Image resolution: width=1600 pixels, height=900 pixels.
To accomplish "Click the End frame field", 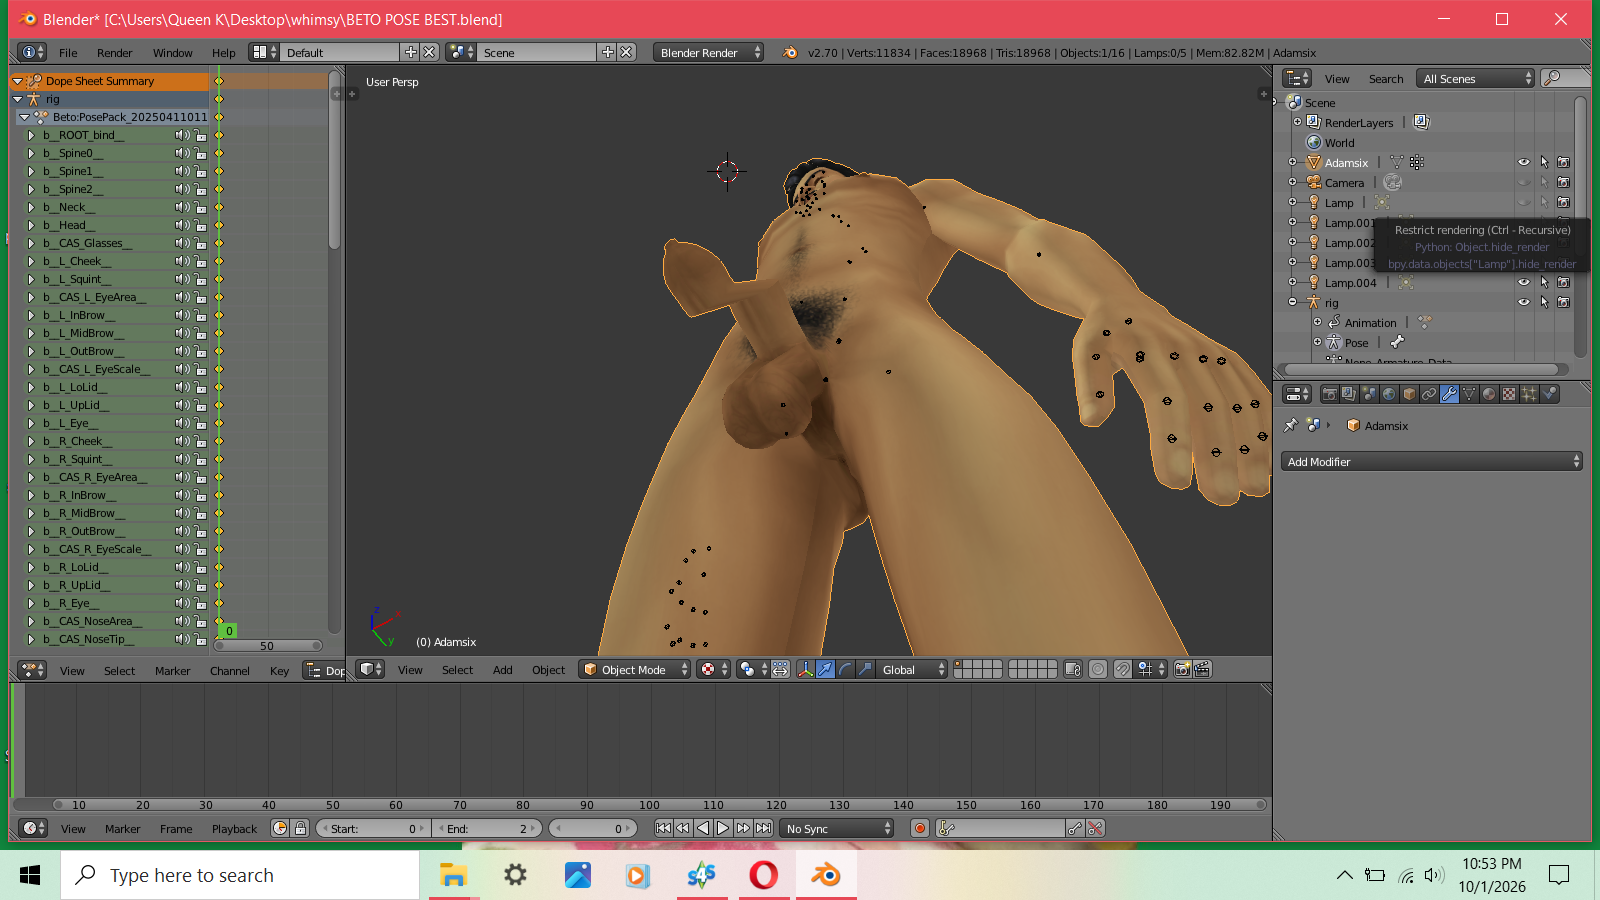I will click(x=489, y=828).
